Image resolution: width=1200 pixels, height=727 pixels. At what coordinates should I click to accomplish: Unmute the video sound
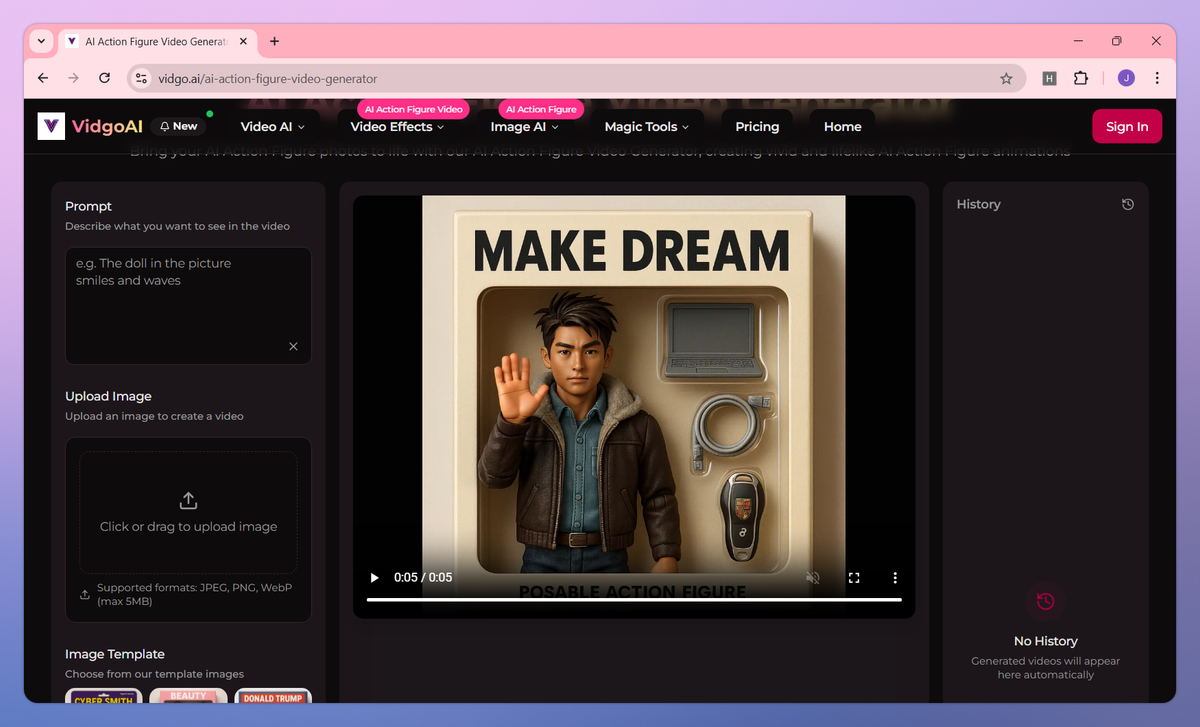pos(813,577)
